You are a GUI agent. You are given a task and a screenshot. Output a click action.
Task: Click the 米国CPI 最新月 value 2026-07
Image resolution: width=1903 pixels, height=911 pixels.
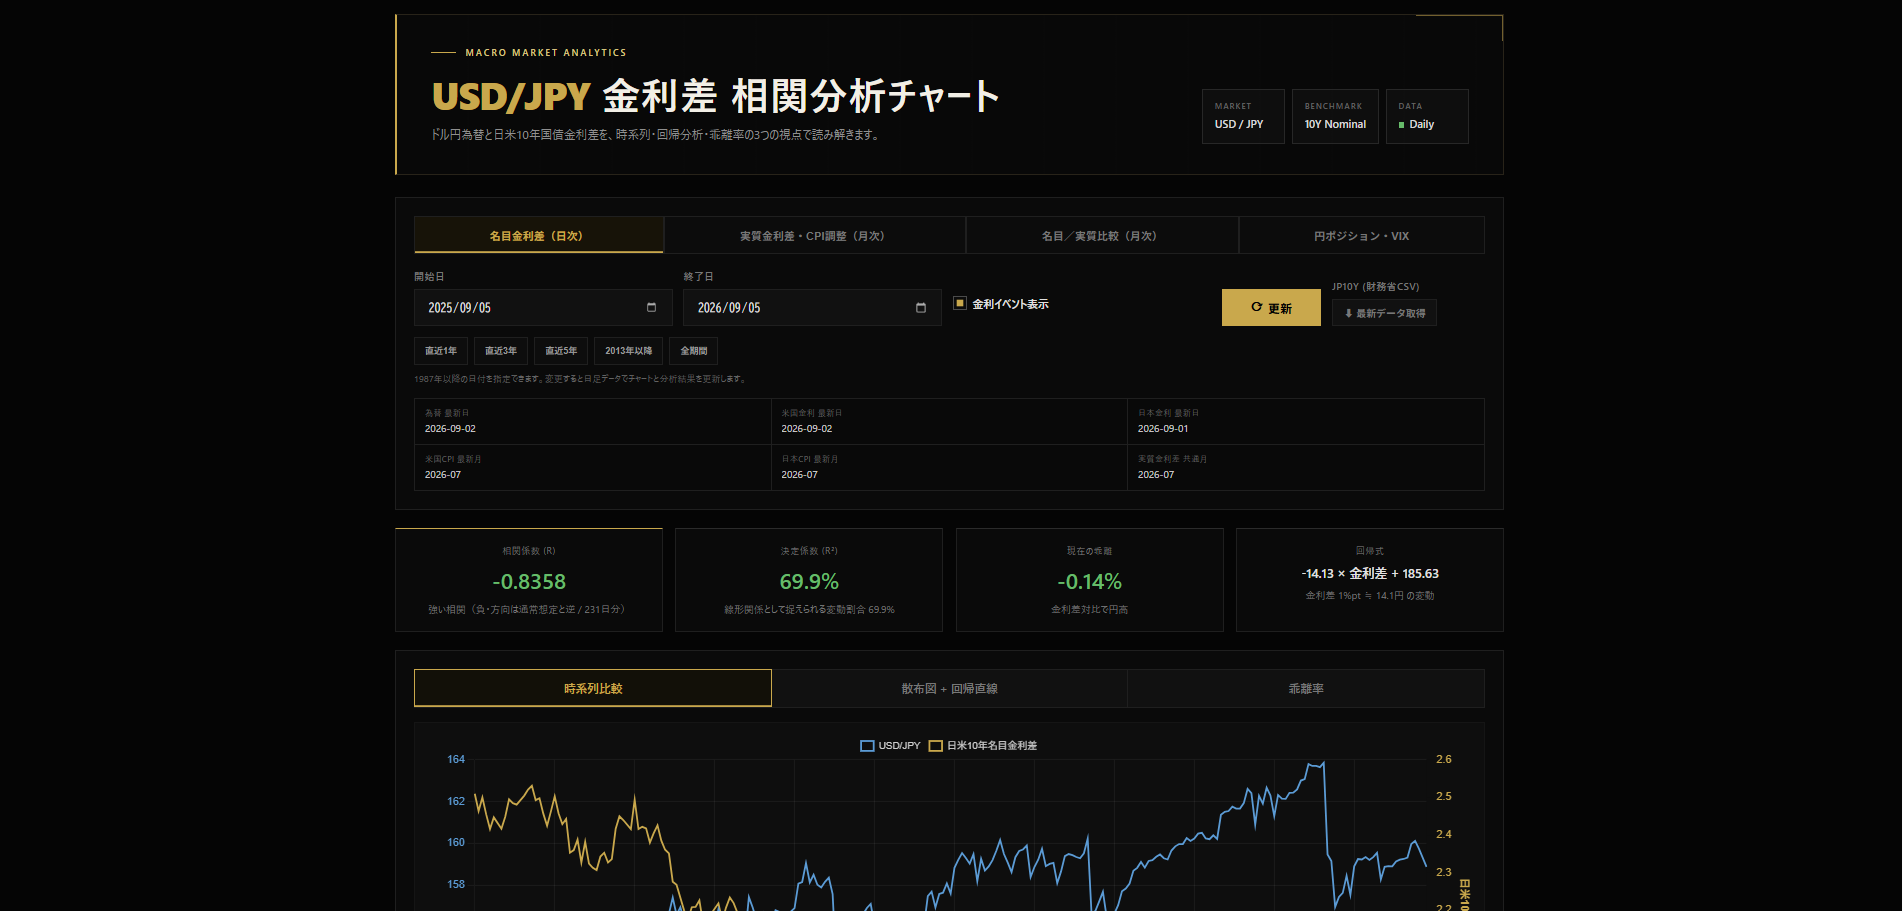pyautogui.click(x=443, y=474)
